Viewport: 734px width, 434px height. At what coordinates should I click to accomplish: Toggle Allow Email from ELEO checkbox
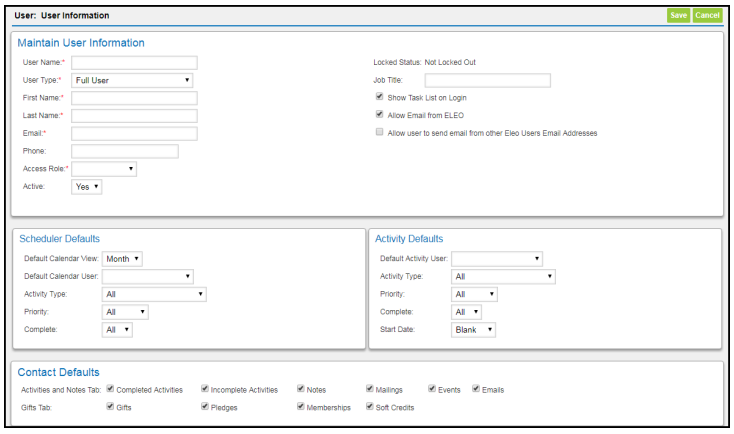pos(380,114)
